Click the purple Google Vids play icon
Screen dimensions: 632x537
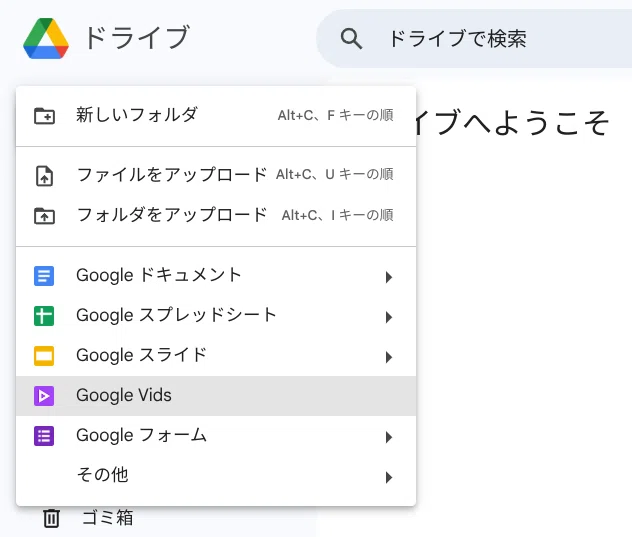pyautogui.click(x=44, y=396)
